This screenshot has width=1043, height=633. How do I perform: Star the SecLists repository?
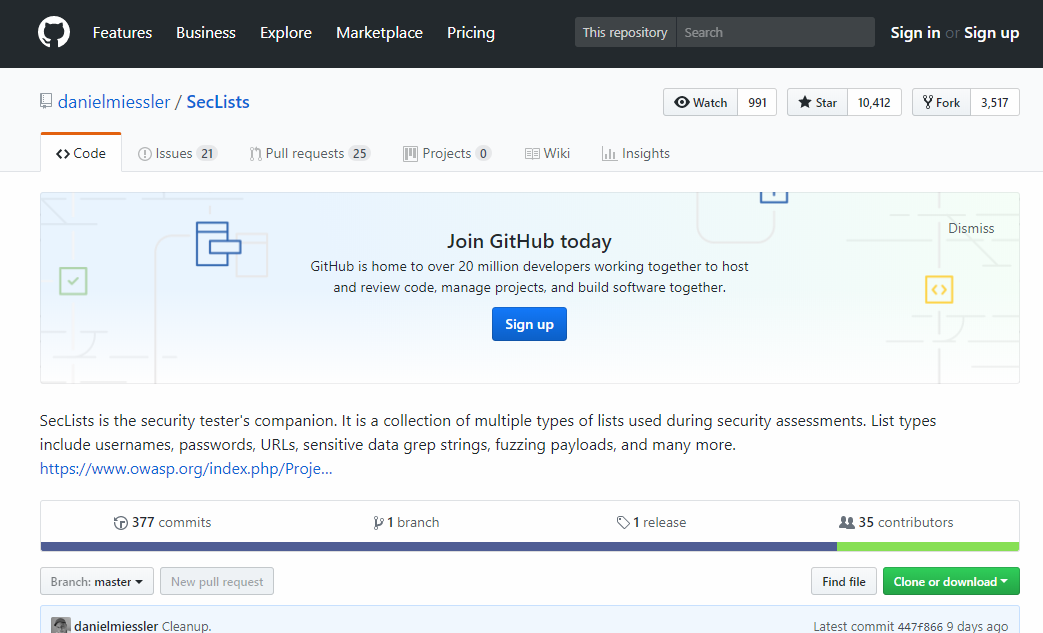click(x=818, y=102)
